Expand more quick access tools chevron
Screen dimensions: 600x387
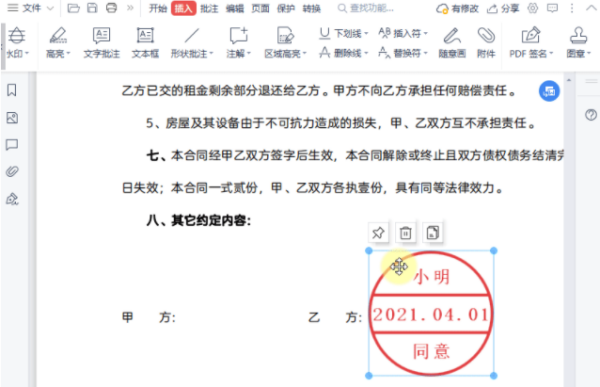tap(130, 8)
